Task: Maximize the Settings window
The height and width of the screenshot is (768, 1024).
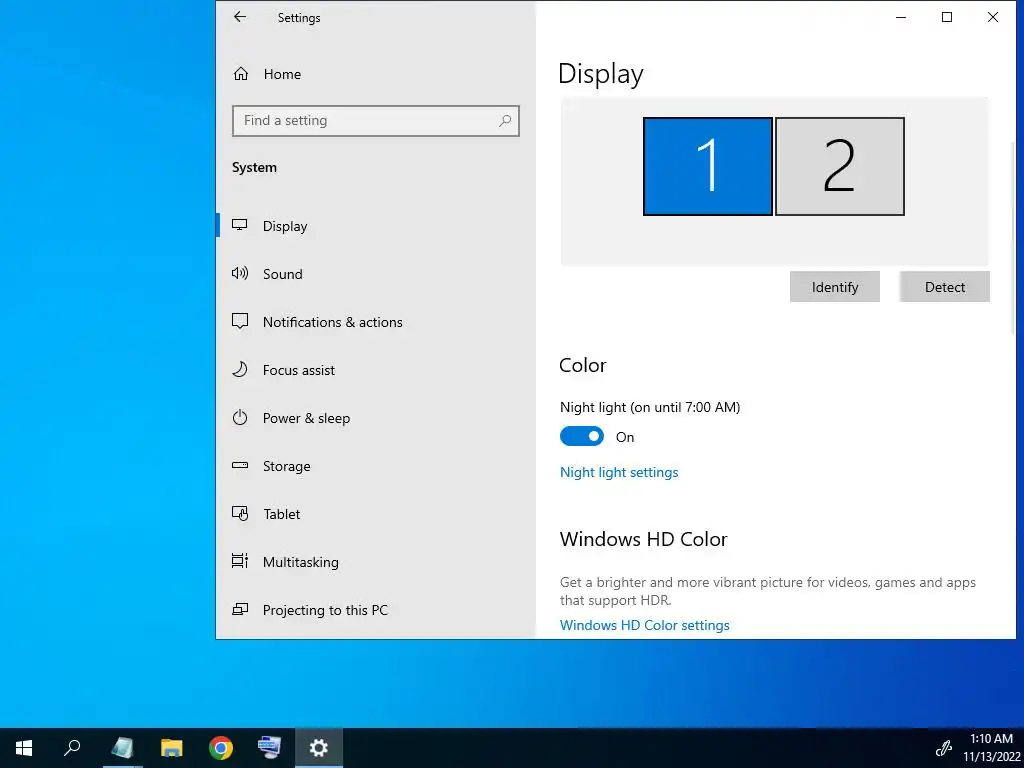Action: [947, 18]
